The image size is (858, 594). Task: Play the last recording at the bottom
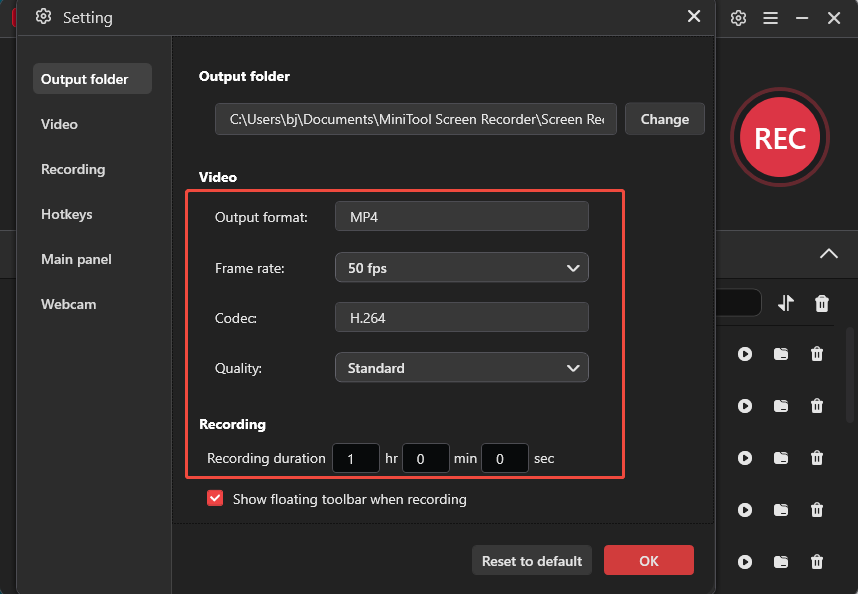(745, 562)
